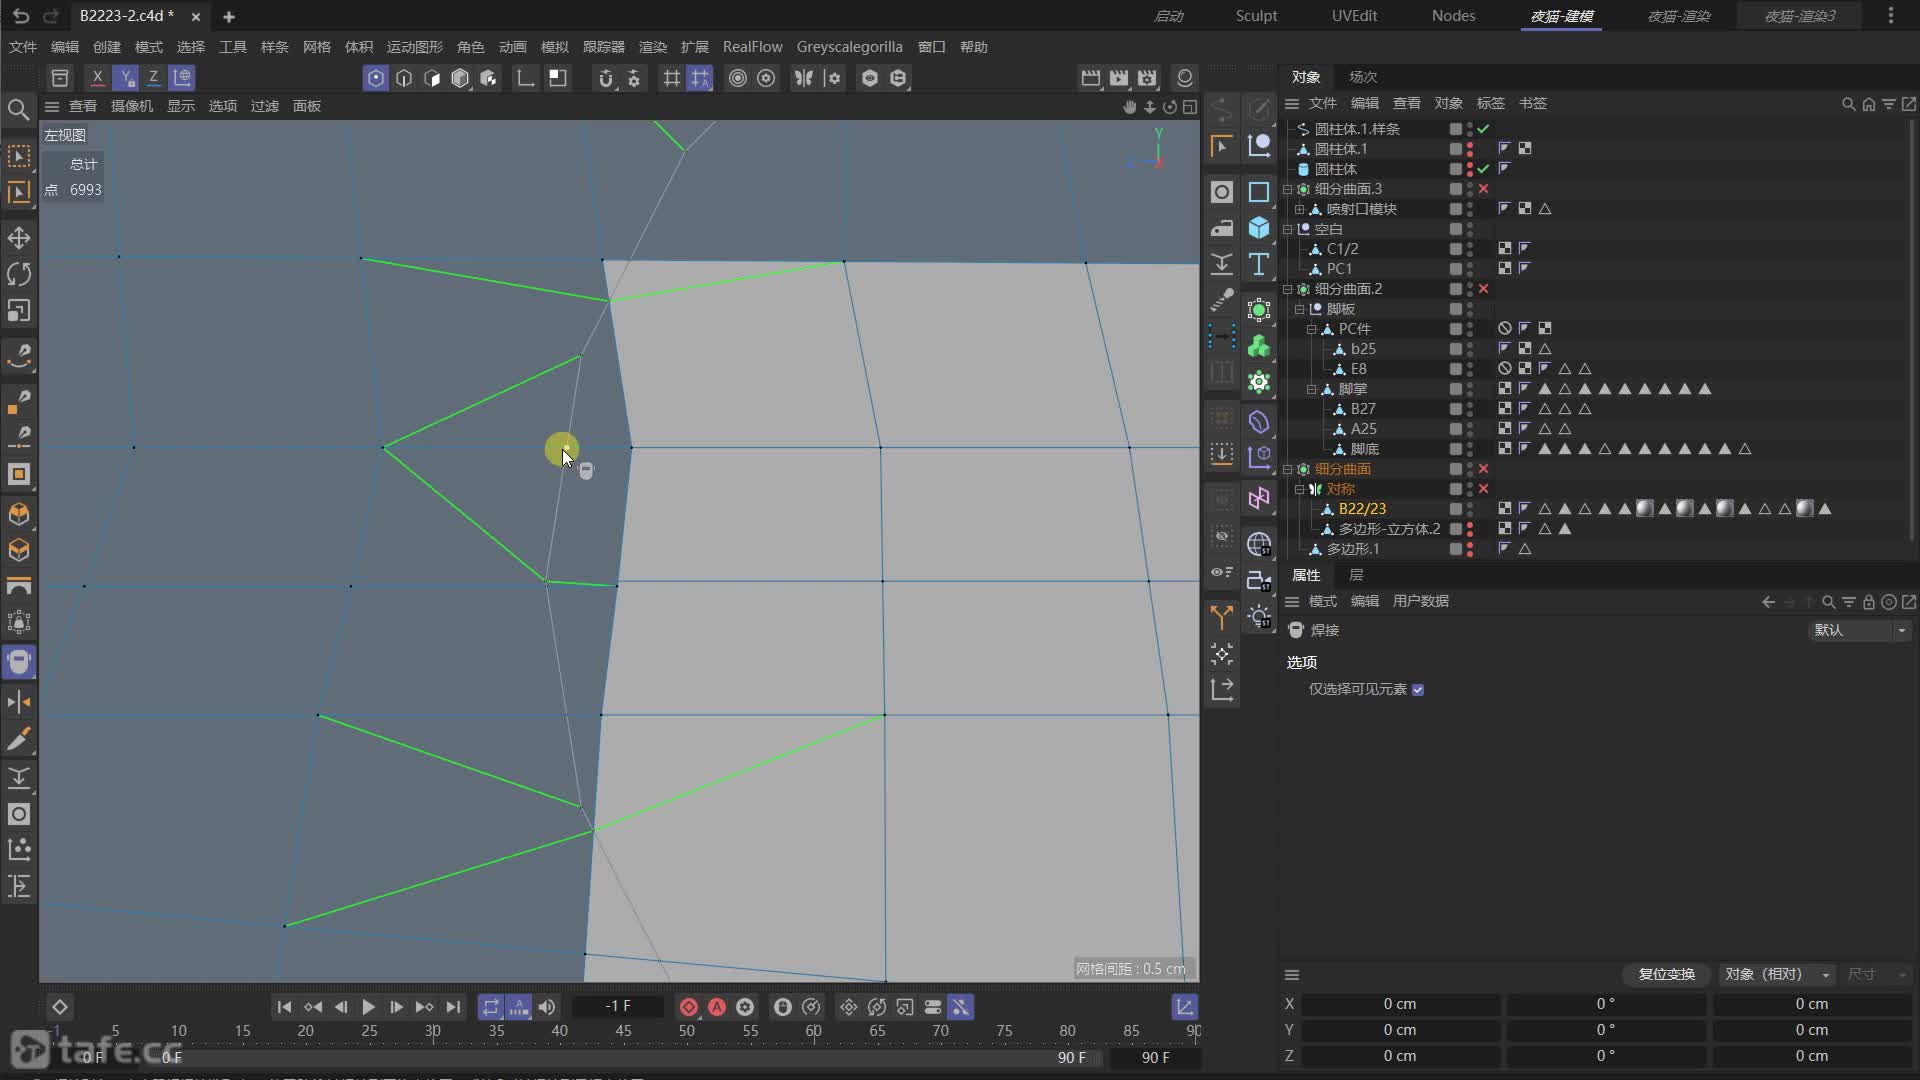This screenshot has height=1080, width=1920.
Task: Open the 摄像机 viewport menu
Action: tap(131, 106)
